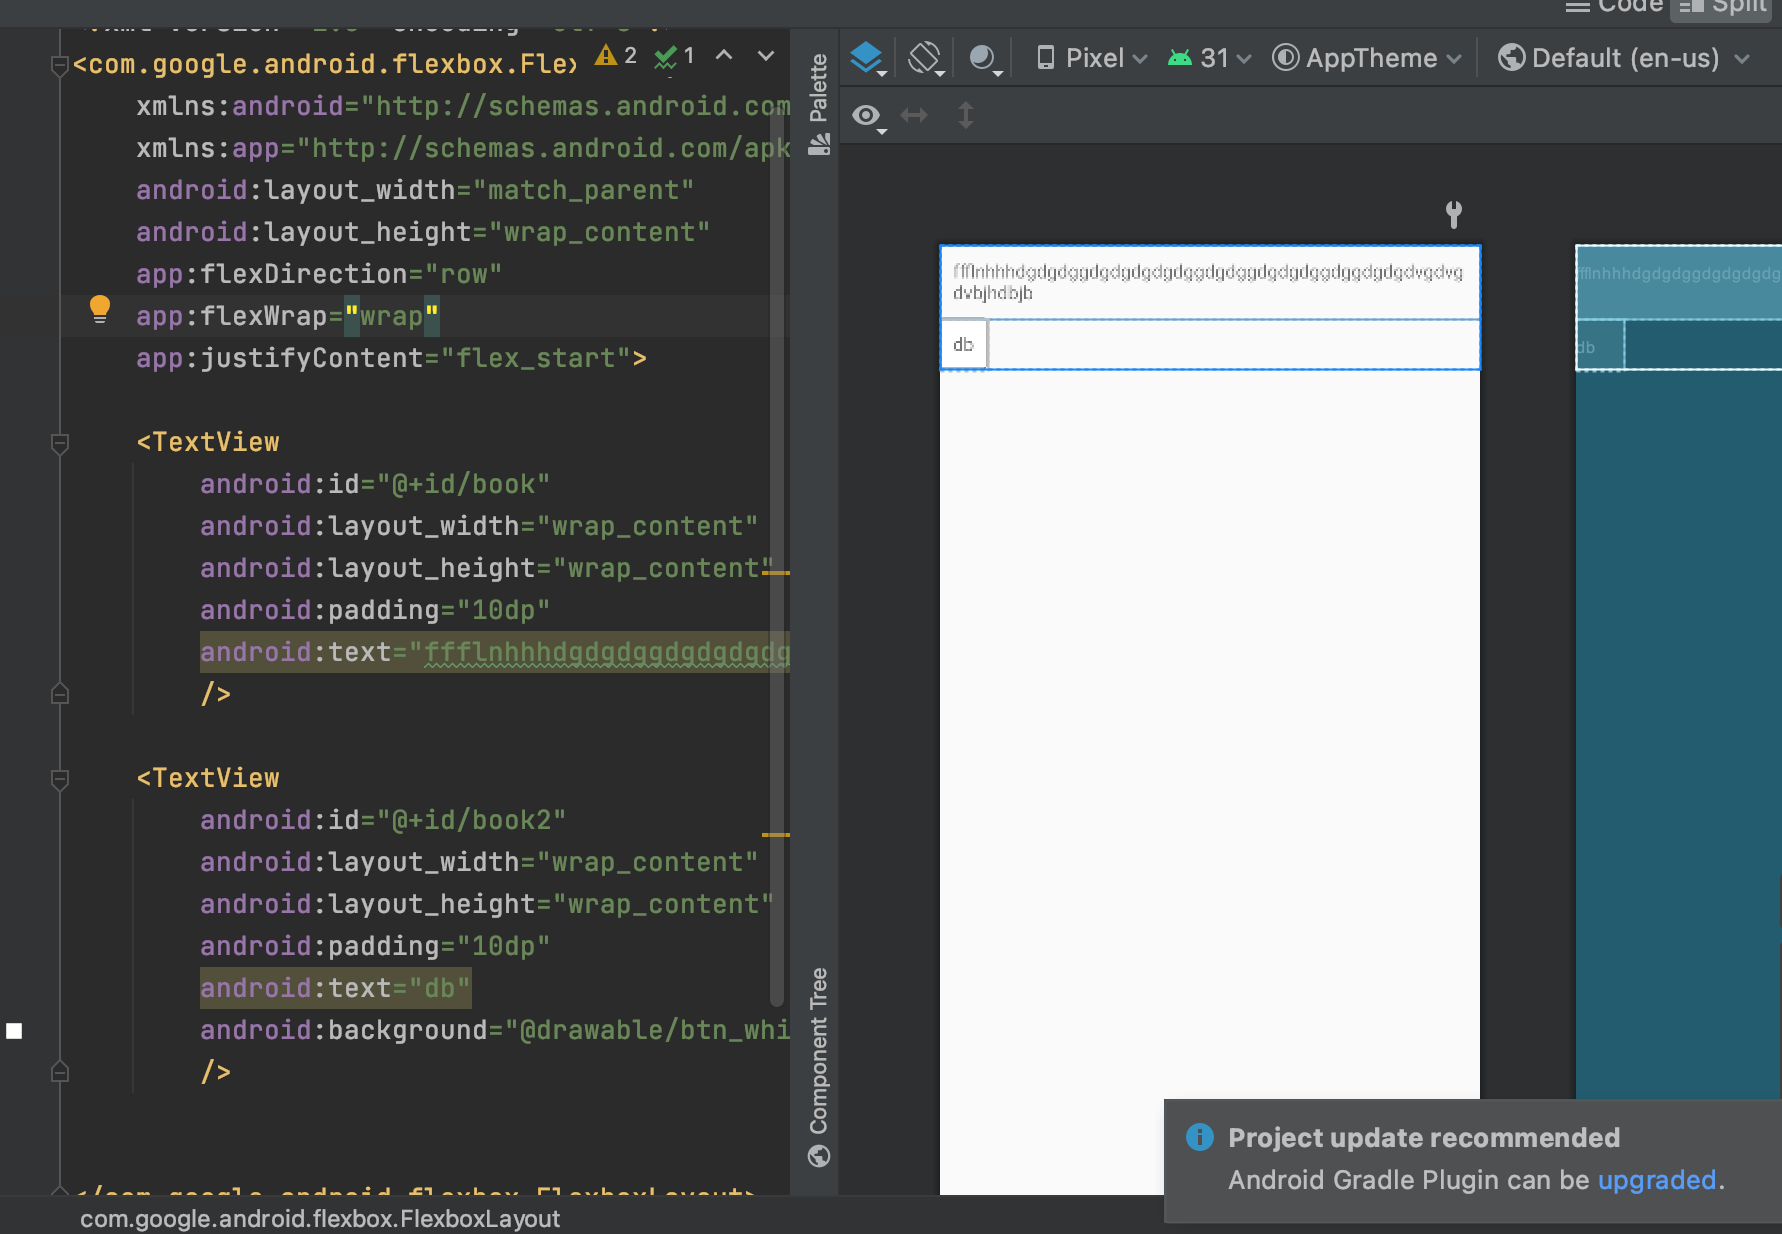Open the Default (en-us) locale dropdown
1782x1234 pixels.
click(x=1624, y=58)
